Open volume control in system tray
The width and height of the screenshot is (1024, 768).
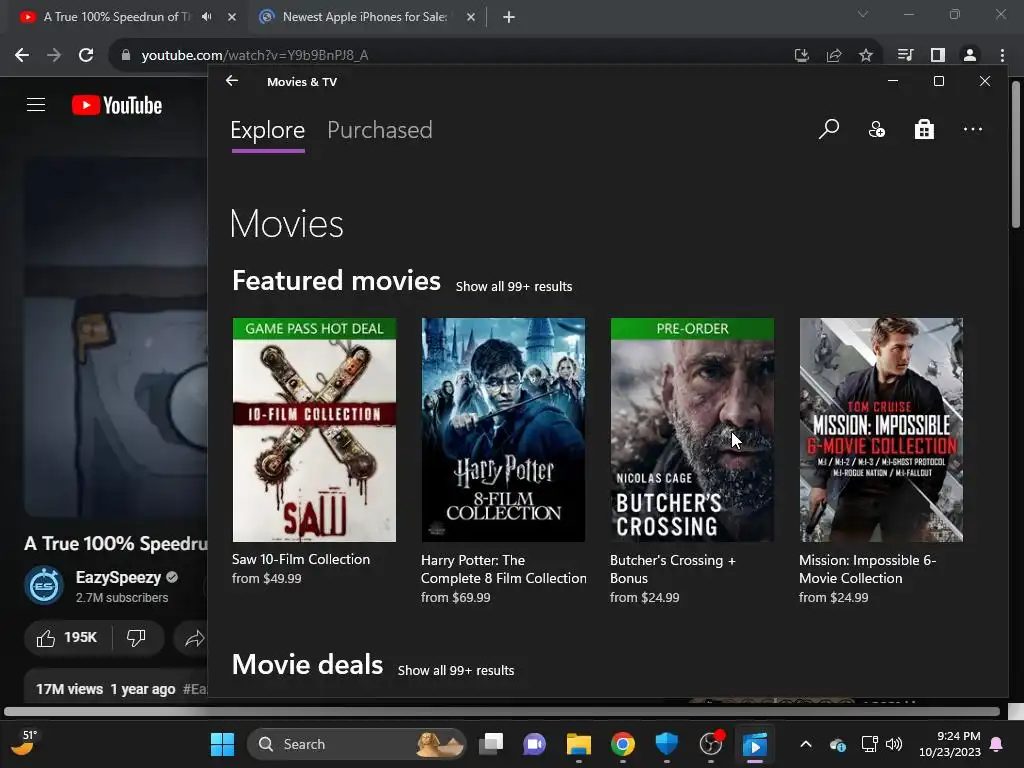(894, 744)
